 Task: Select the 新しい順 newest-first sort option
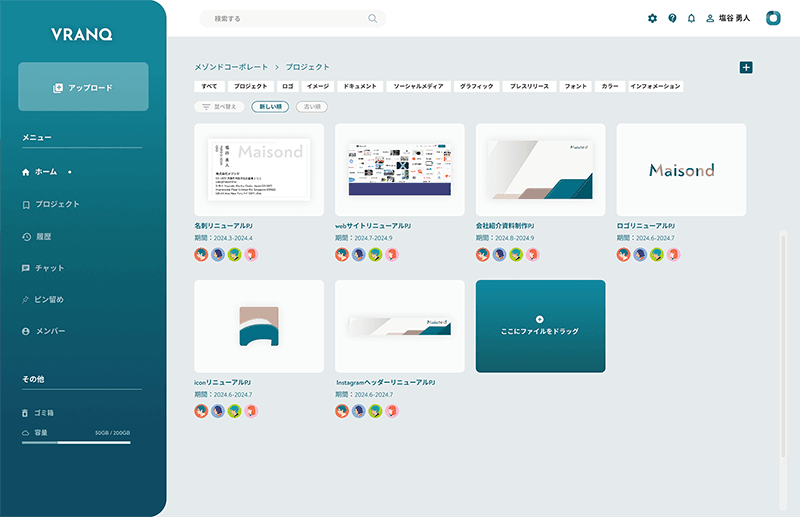point(270,106)
